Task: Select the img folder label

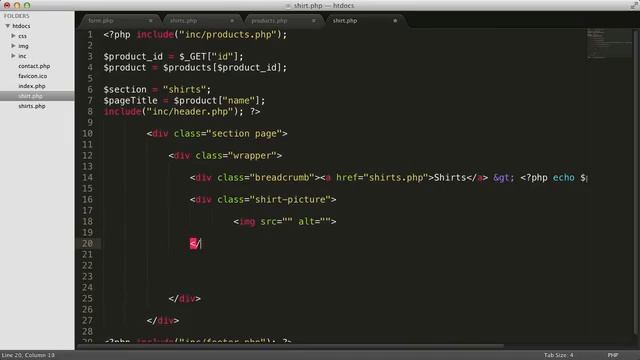Action: [23, 46]
